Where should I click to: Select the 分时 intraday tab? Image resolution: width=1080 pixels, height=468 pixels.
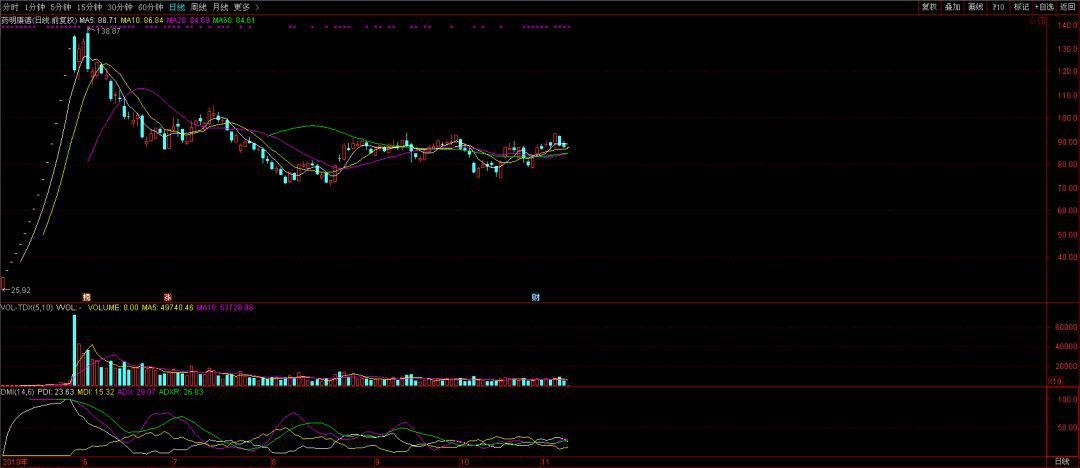[x=11, y=6]
